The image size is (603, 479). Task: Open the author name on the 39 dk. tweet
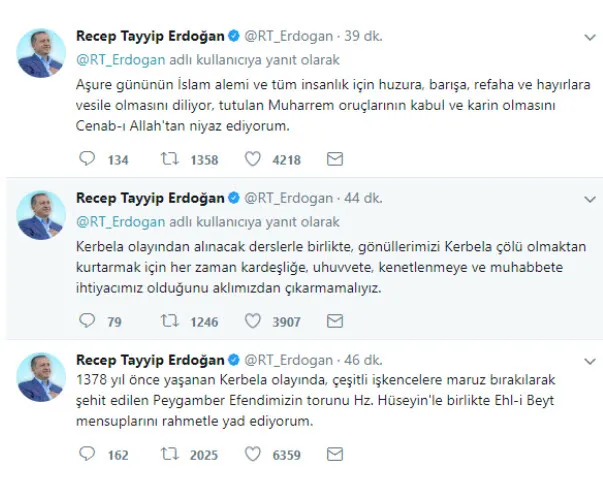click(x=149, y=36)
